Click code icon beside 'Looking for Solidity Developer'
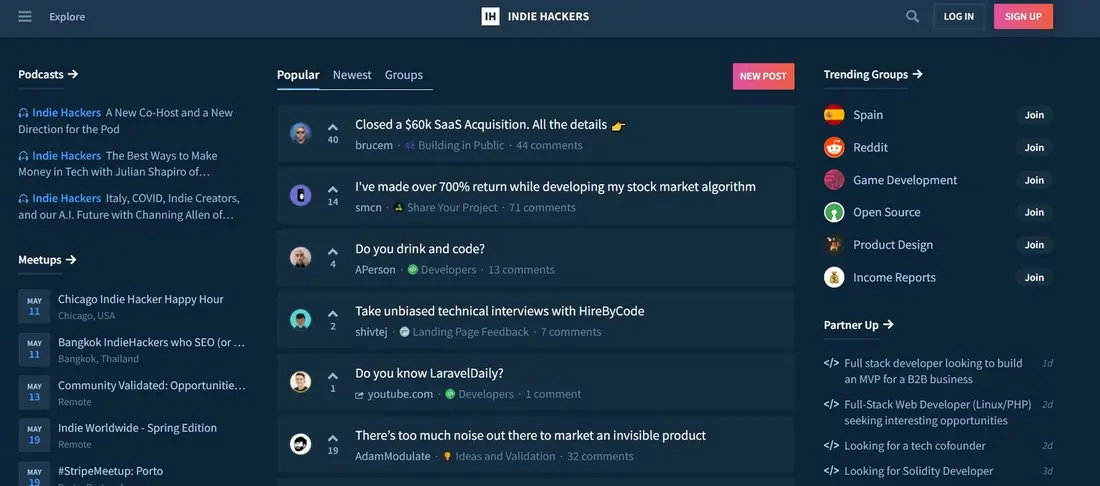1100x486 pixels. click(831, 471)
